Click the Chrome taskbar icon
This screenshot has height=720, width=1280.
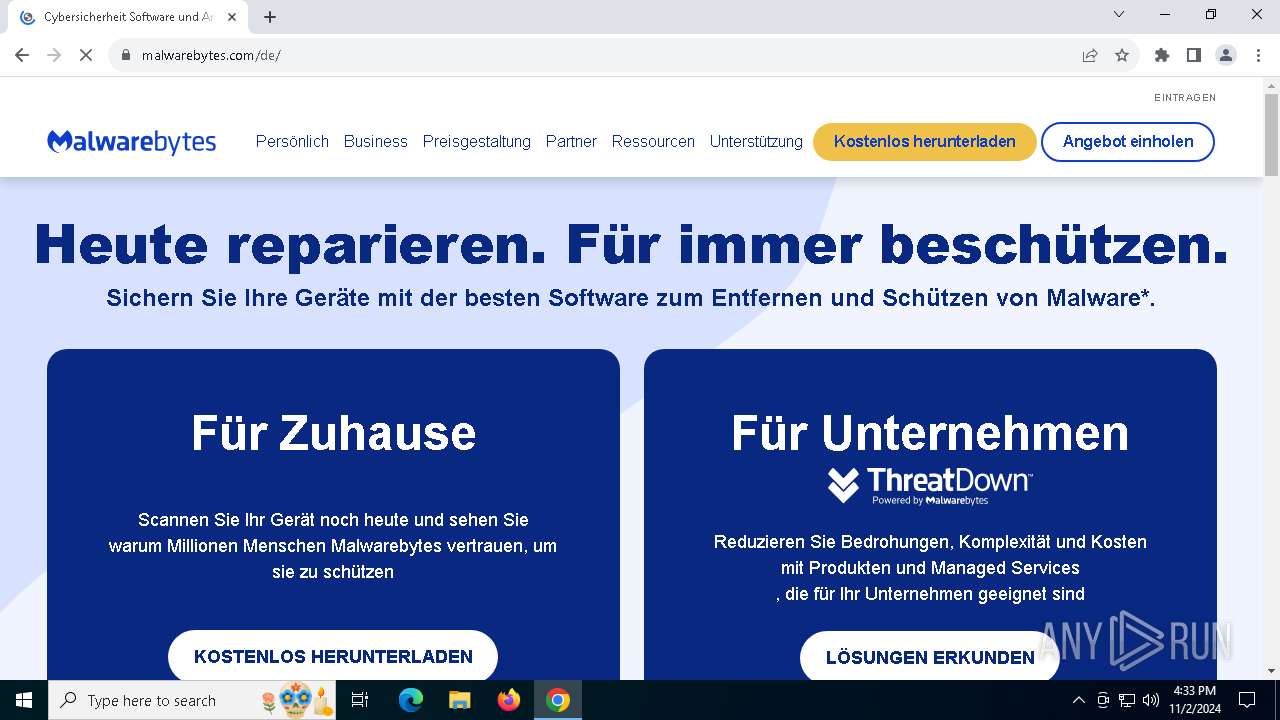pos(558,700)
